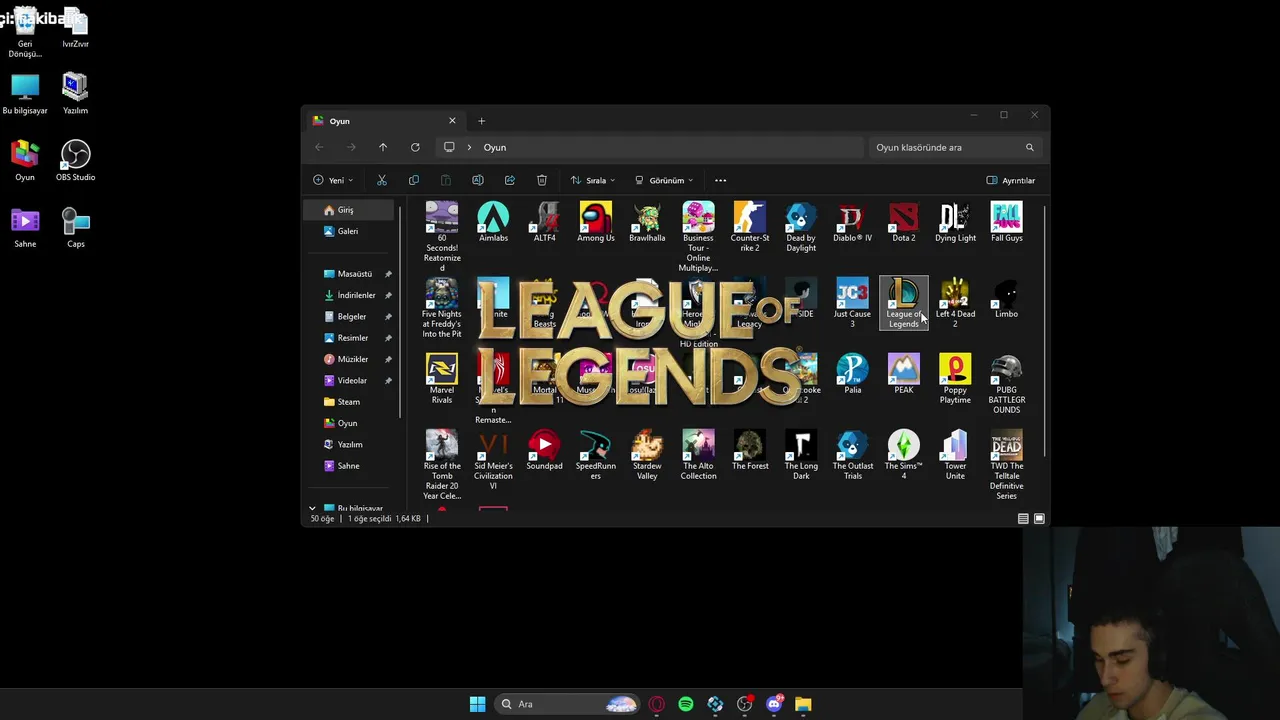Click the Windows Start button

coord(477,704)
